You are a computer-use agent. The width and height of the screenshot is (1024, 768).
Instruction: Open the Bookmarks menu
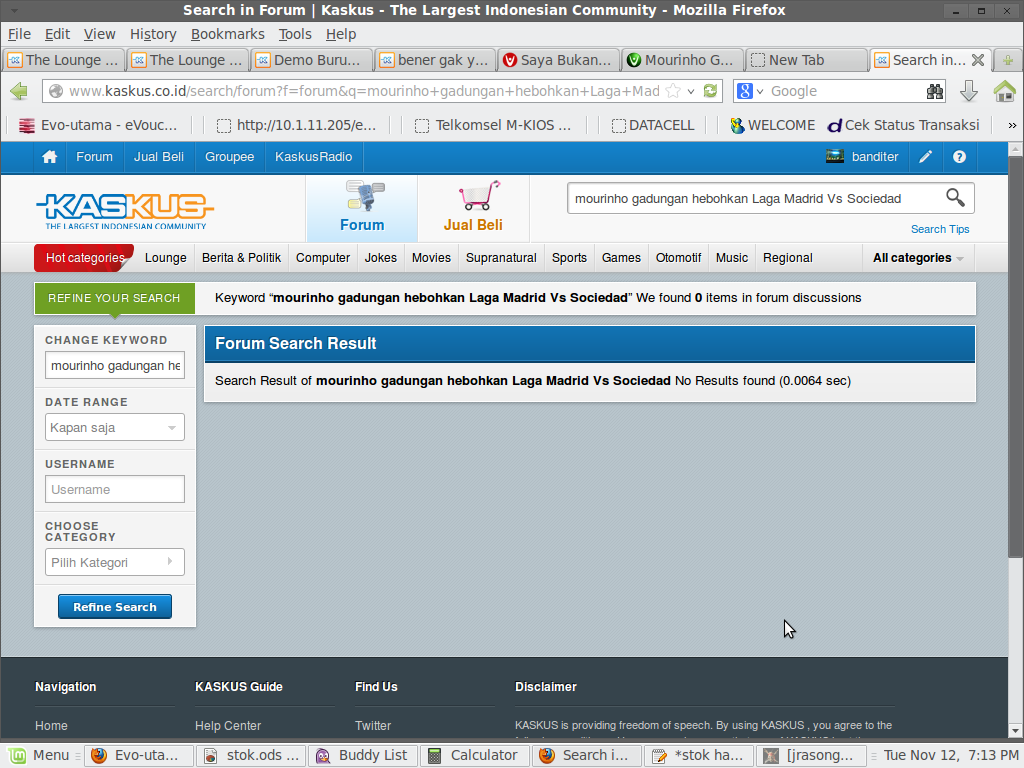click(227, 34)
